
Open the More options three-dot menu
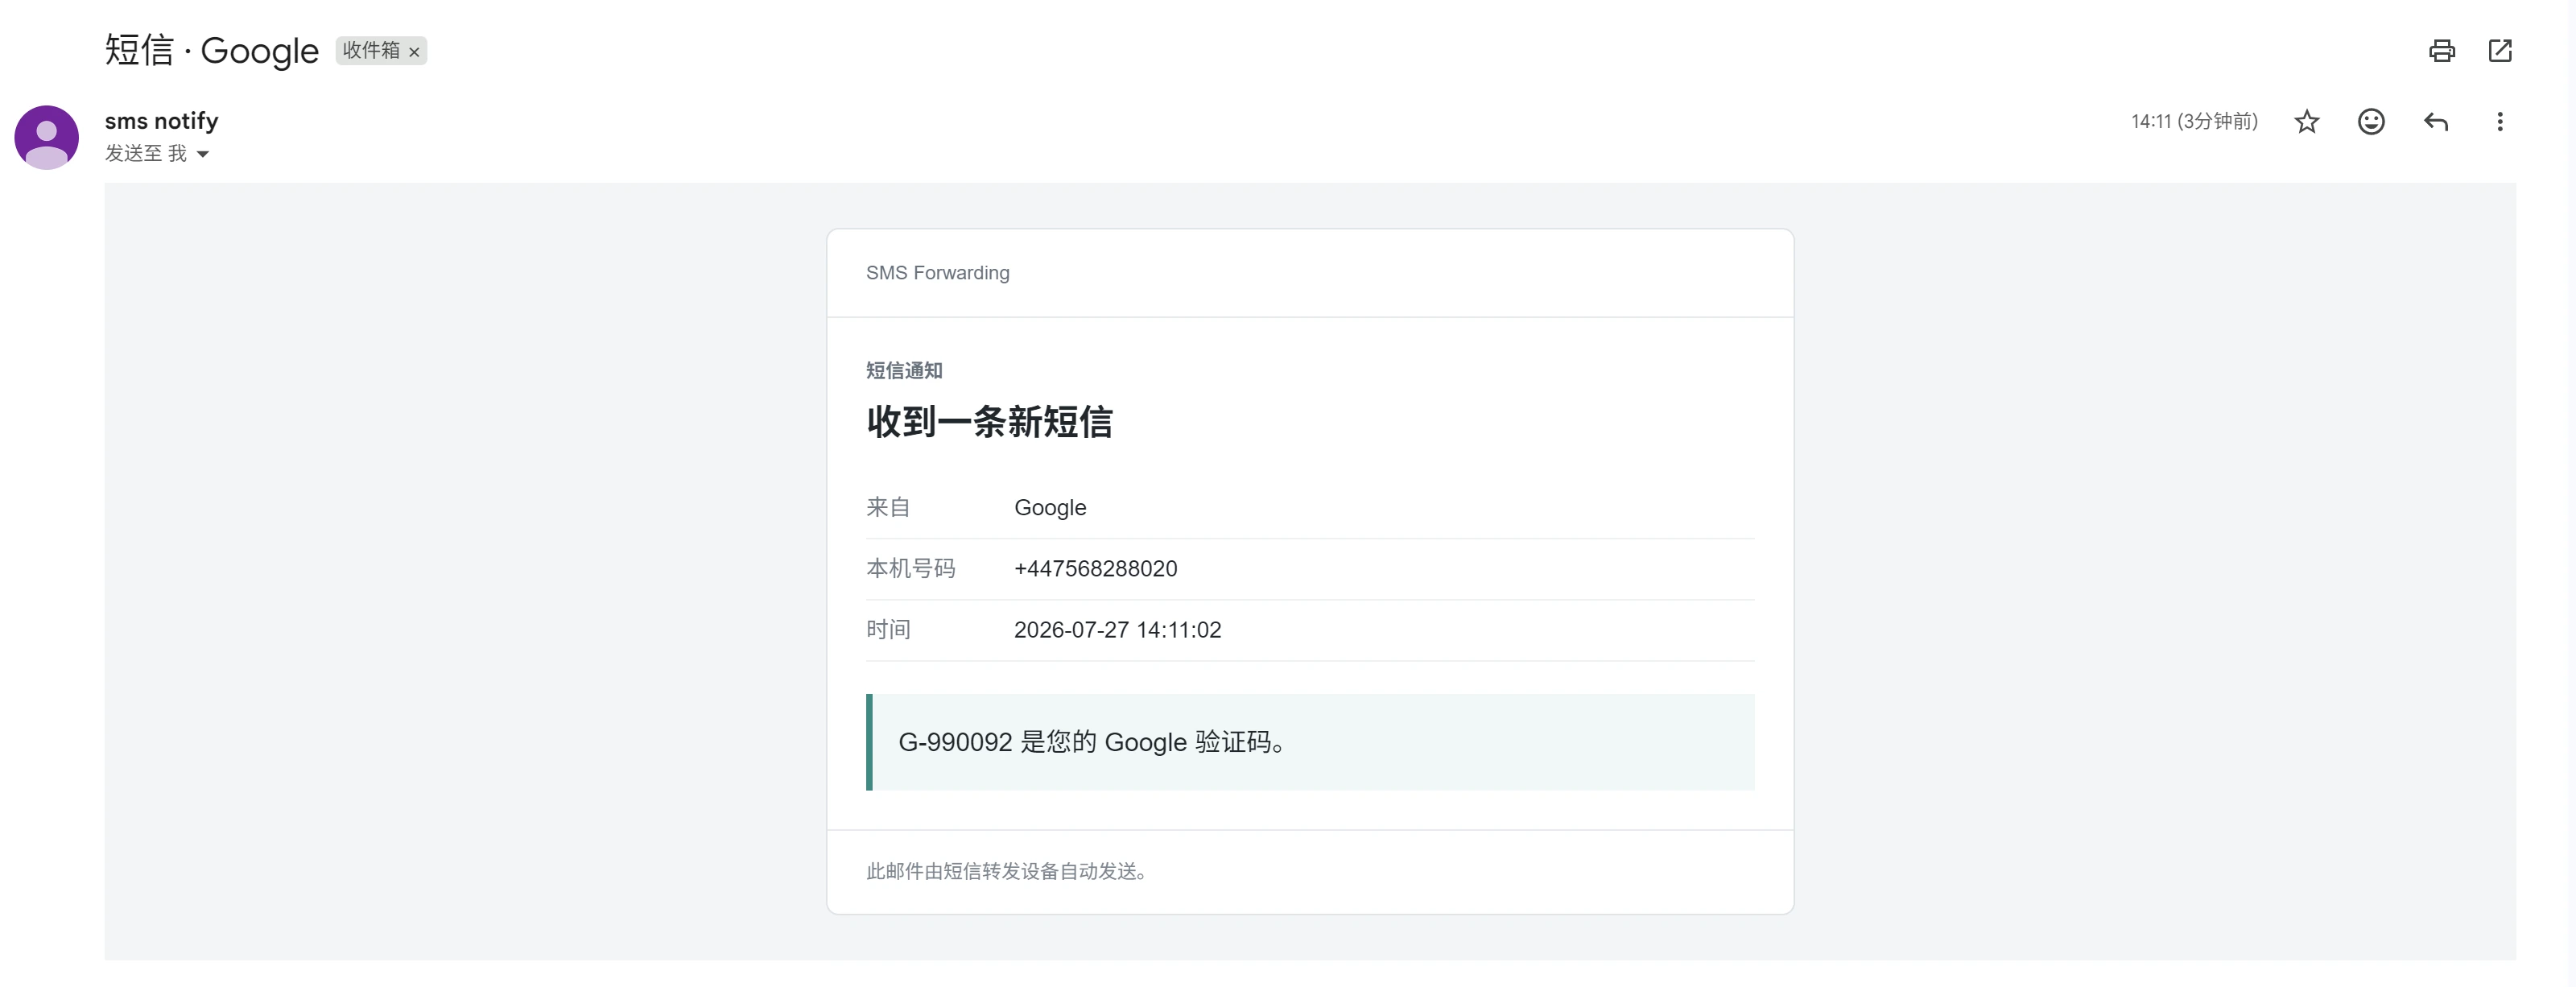click(2500, 122)
